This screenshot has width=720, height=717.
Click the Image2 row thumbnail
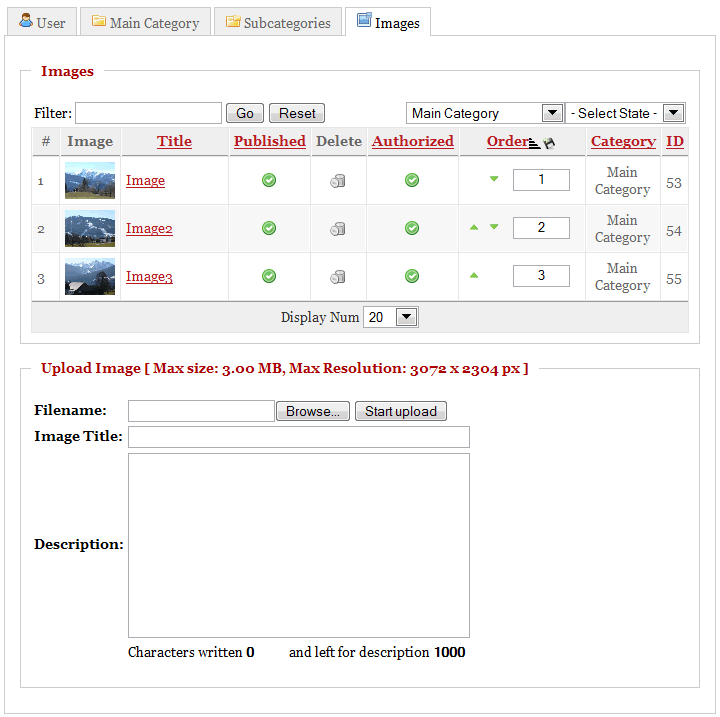pyautogui.click(x=90, y=228)
